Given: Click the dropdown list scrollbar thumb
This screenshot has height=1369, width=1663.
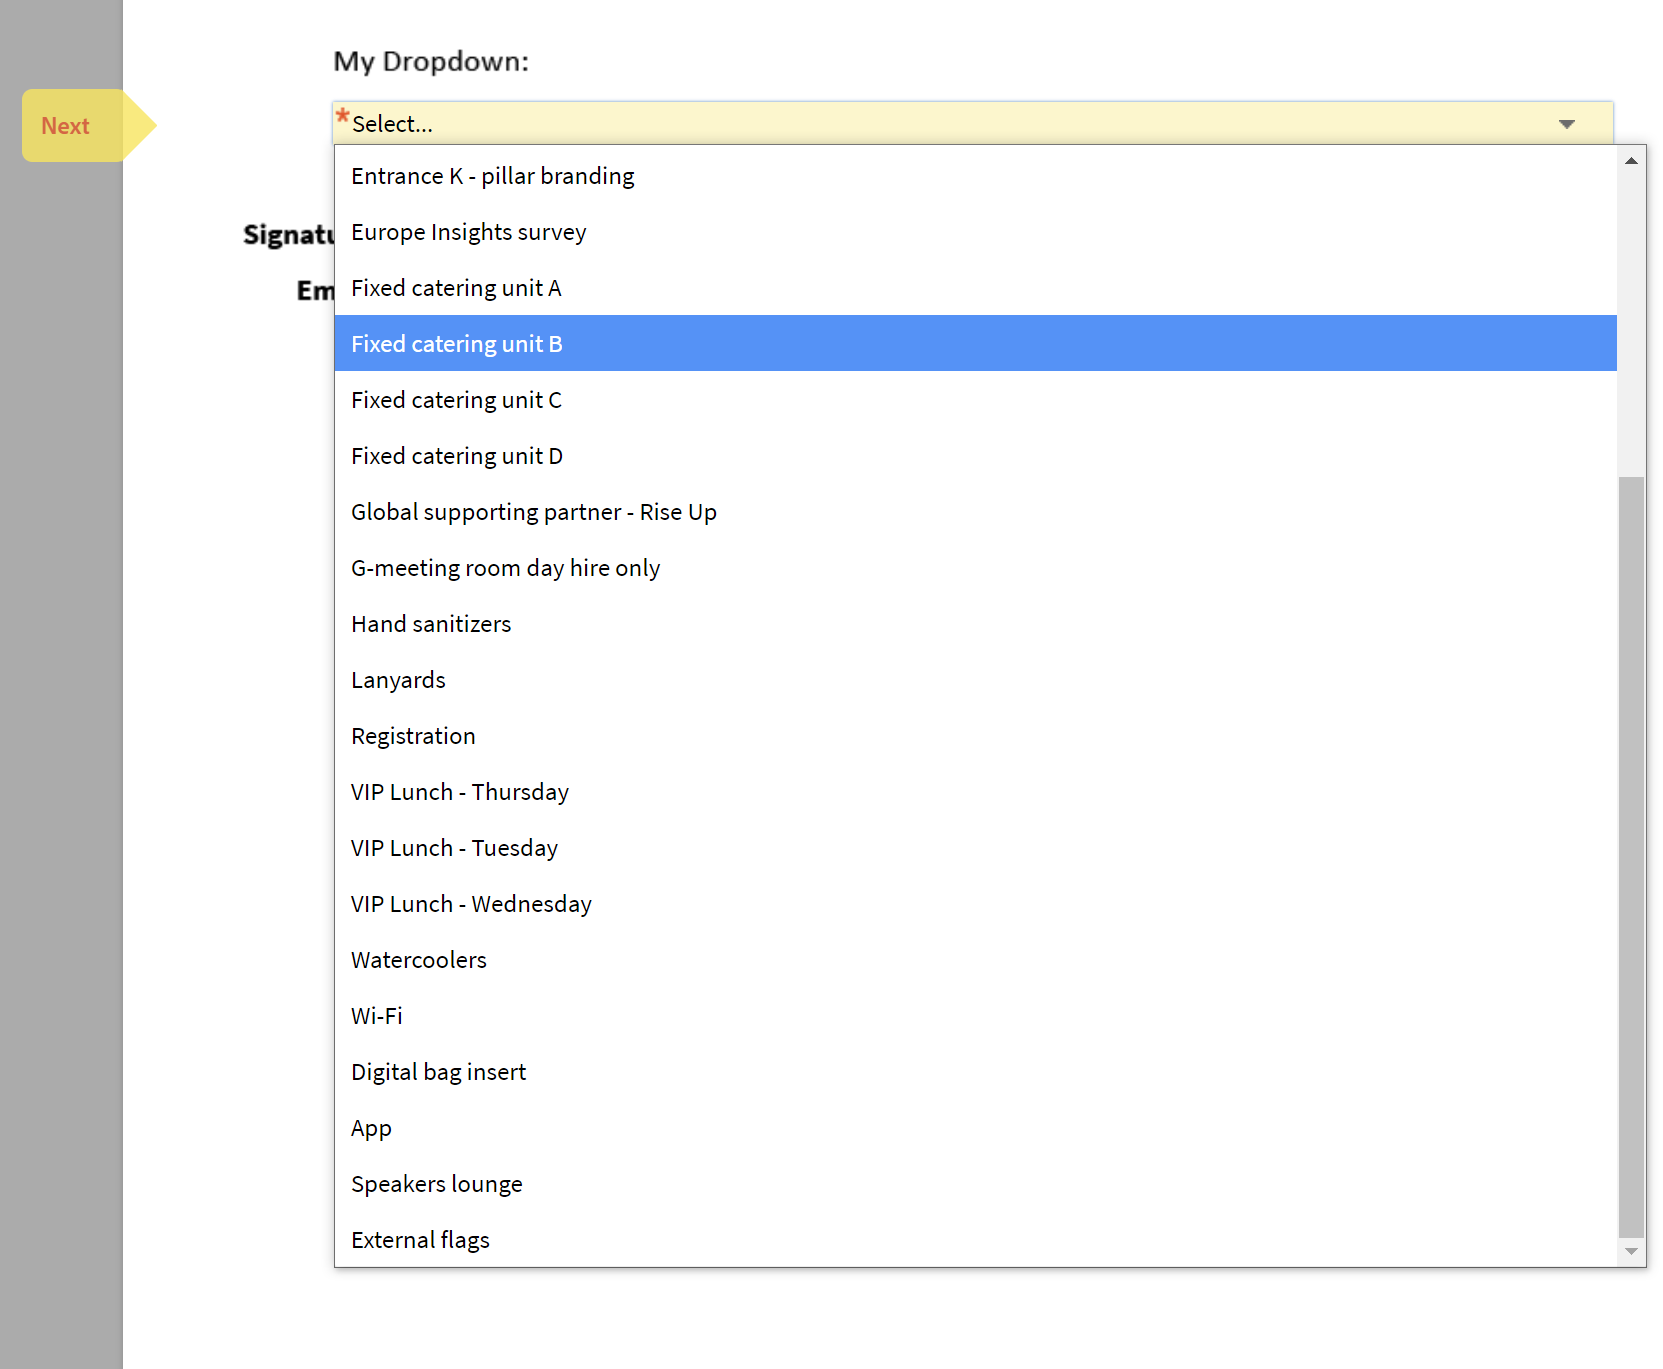Looking at the screenshot, I should click(1631, 855).
